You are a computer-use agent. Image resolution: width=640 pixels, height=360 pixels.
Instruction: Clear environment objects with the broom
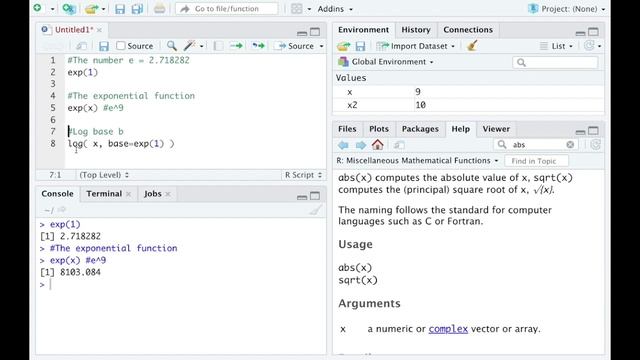pos(472,46)
